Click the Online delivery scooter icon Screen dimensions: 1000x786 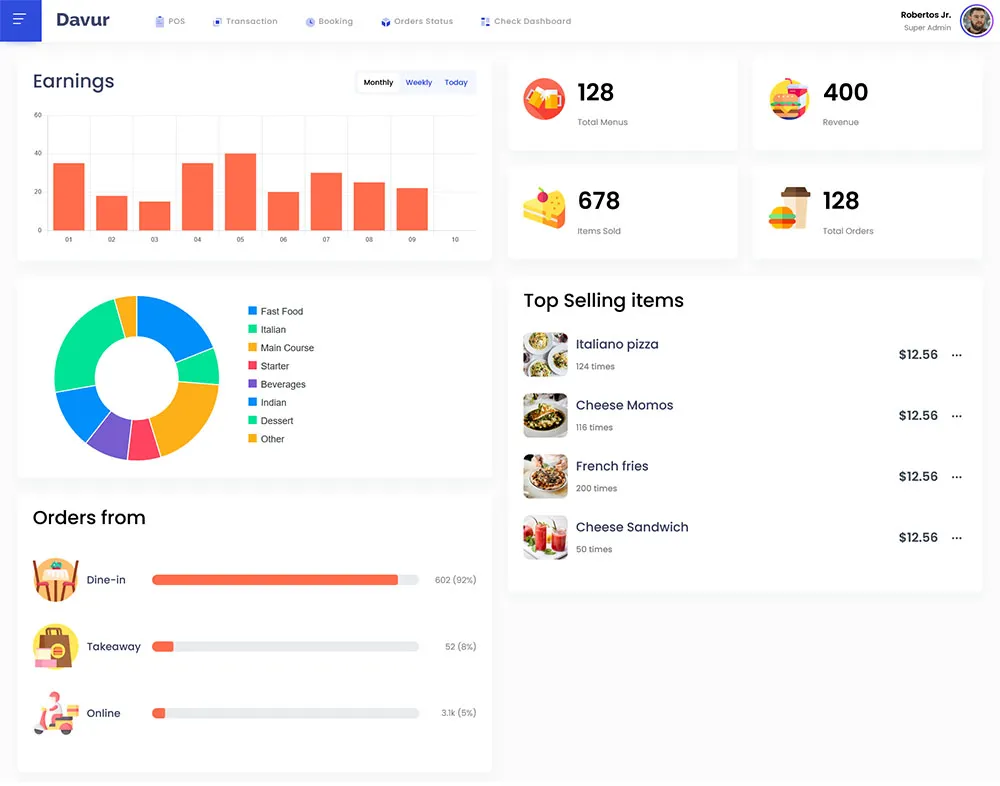pyautogui.click(x=55, y=713)
